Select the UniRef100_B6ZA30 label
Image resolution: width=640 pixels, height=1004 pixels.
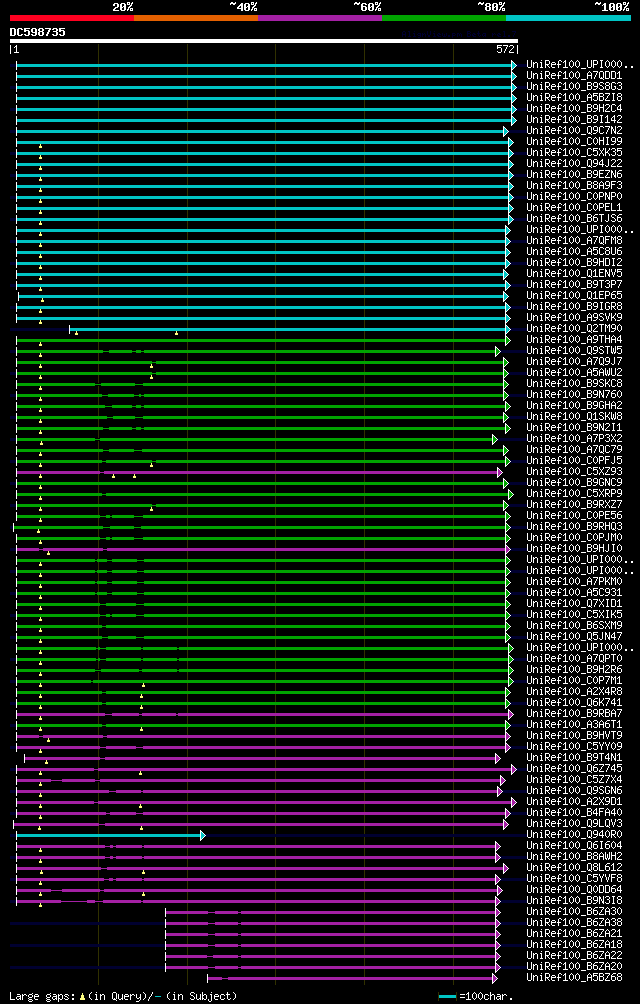[574, 912]
